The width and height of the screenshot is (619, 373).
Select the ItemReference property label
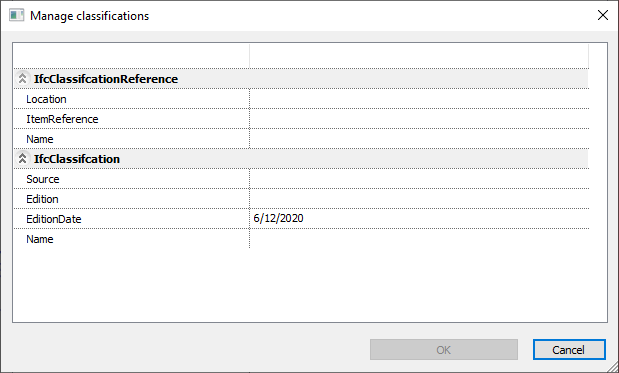[x=62, y=119]
